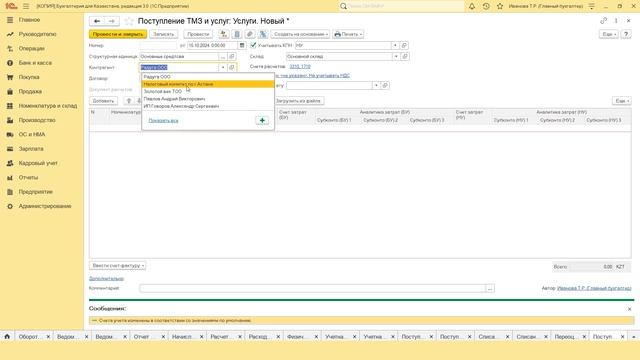Open the history clock icon

(x=486, y=6)
